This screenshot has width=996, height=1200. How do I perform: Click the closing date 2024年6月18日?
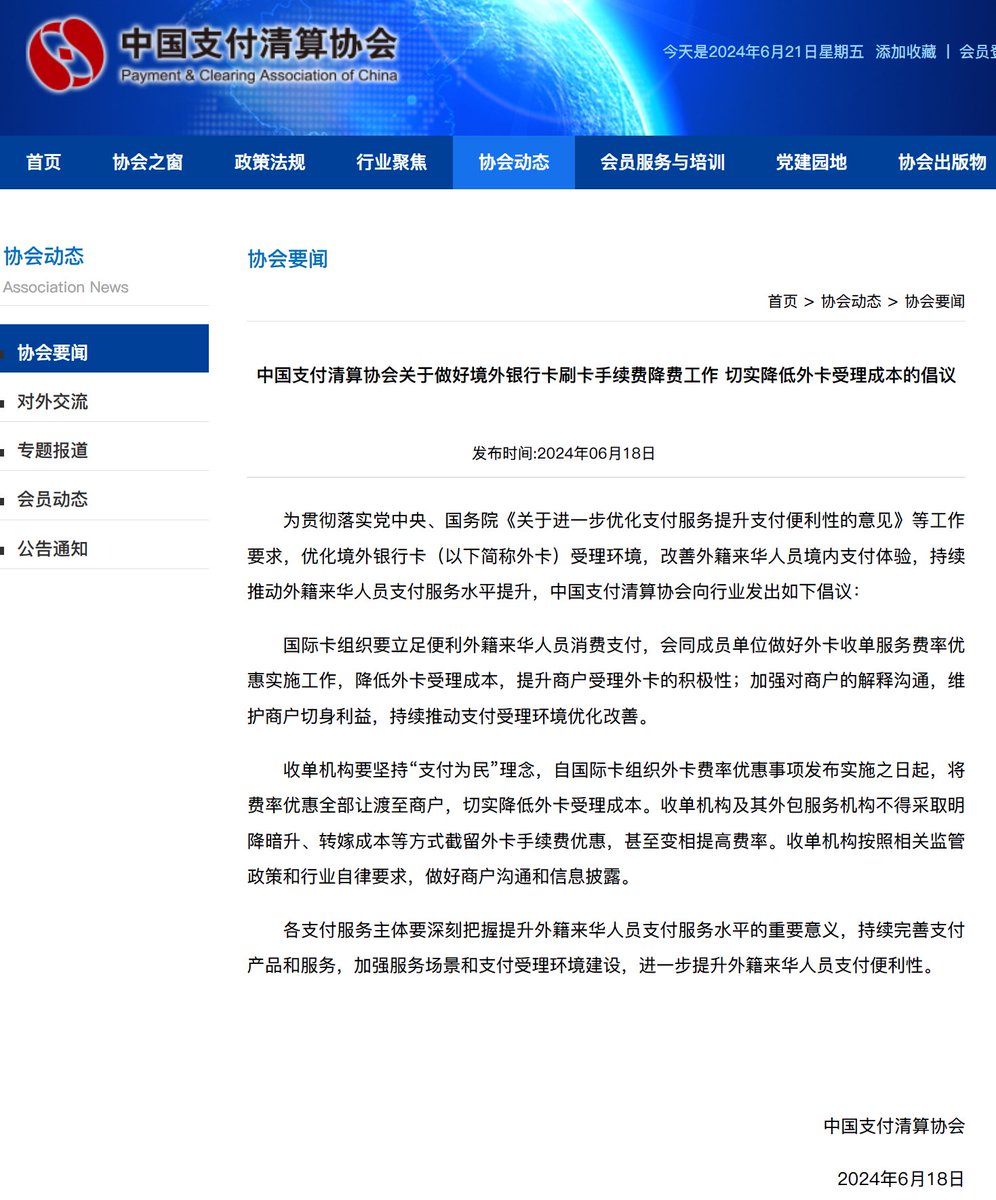click(x=901, y=1178)
